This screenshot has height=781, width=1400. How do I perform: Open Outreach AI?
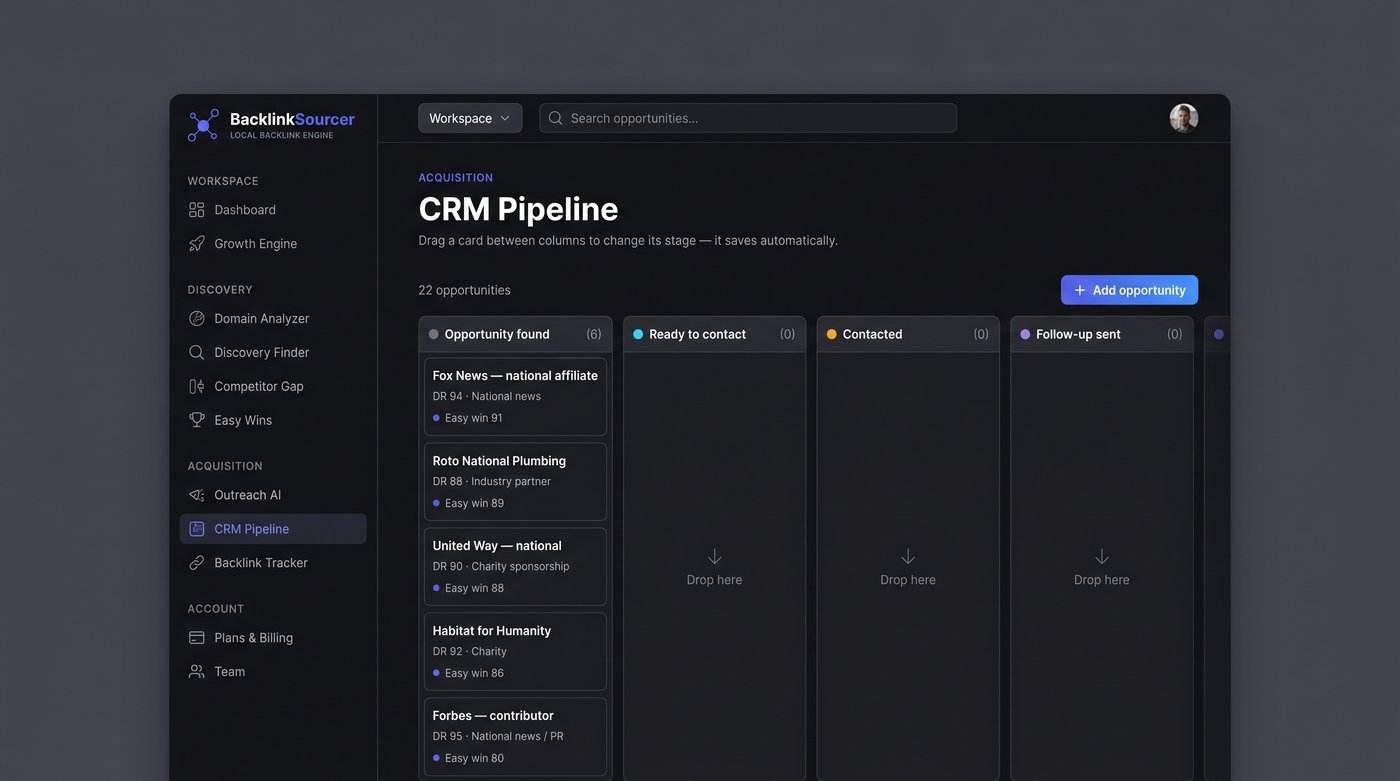(273, 496)
